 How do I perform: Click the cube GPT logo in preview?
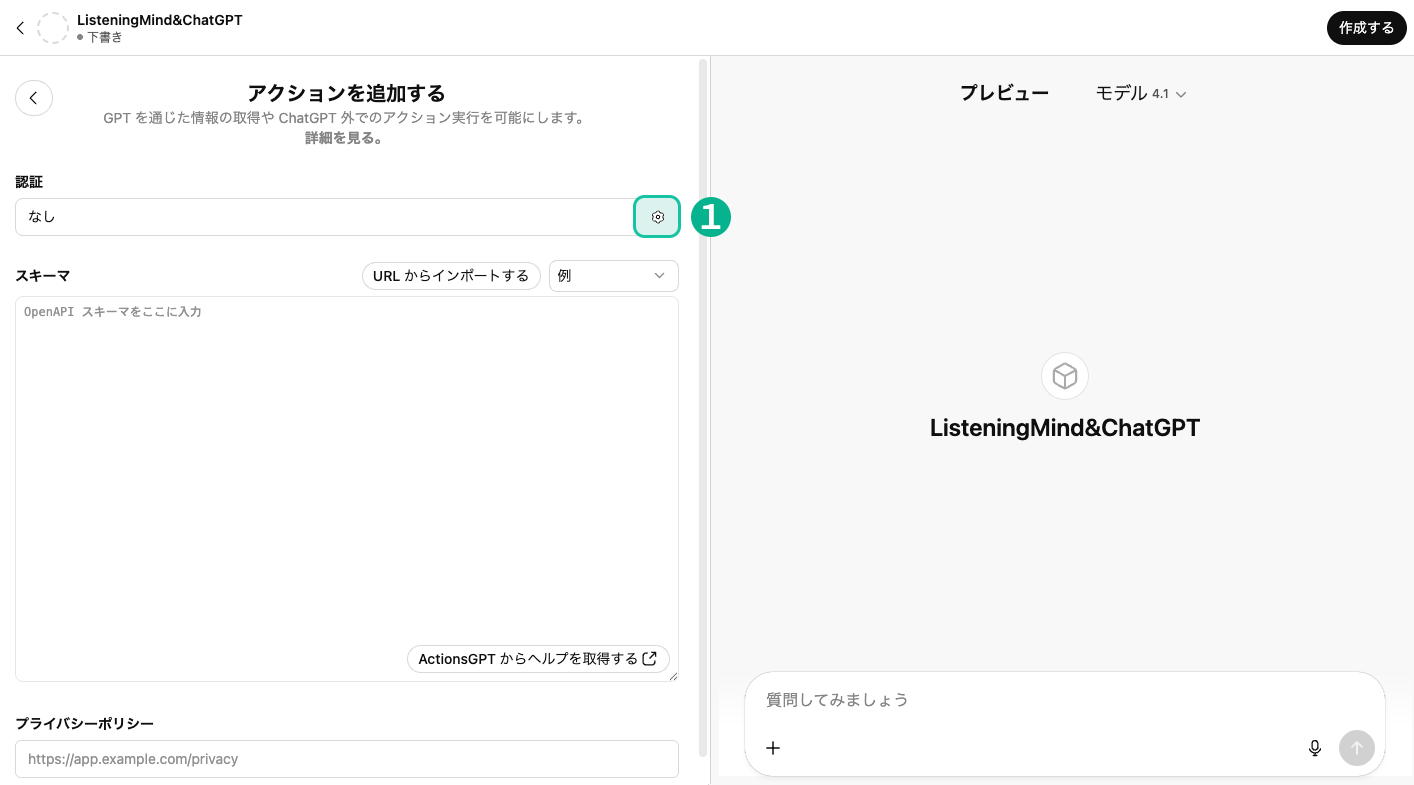coord(1065,376)
